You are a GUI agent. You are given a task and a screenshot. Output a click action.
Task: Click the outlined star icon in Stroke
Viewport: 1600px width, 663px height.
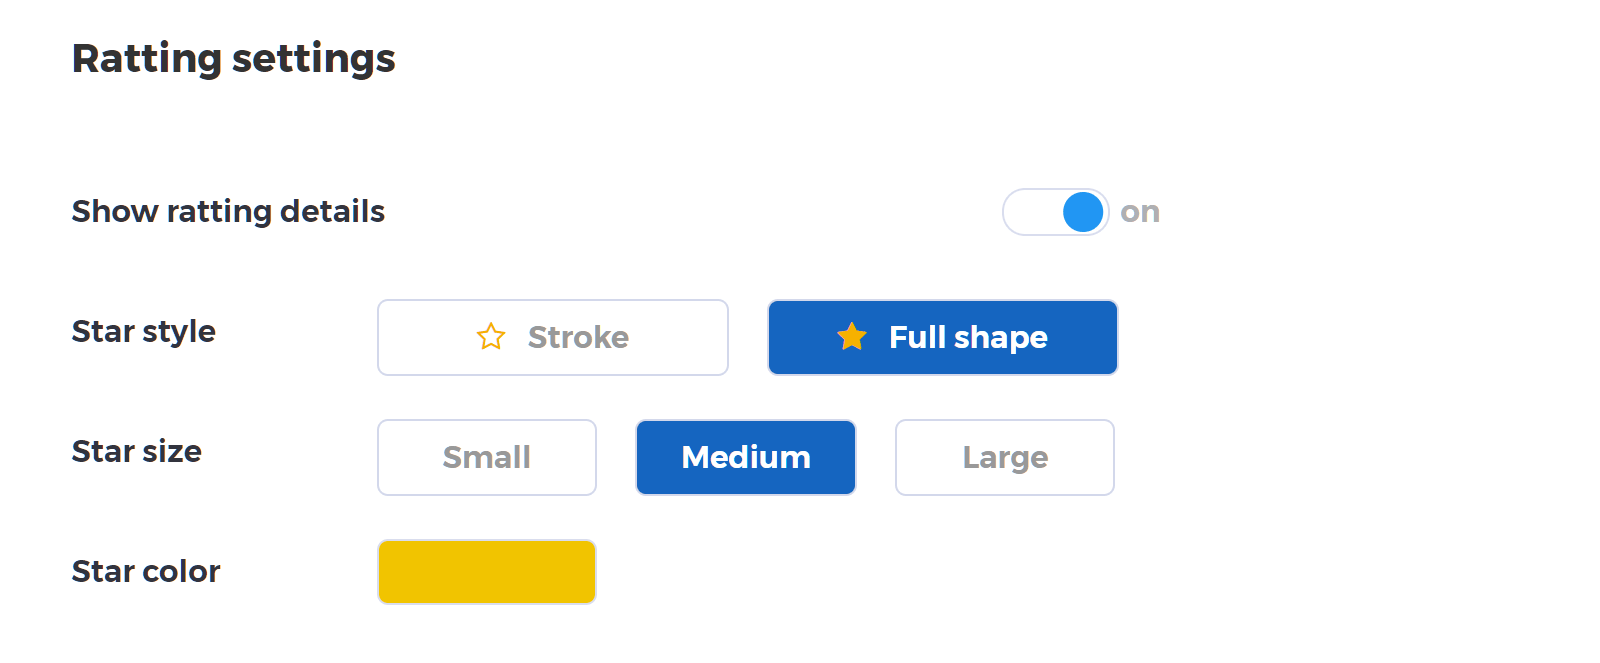tap(491, 337)
